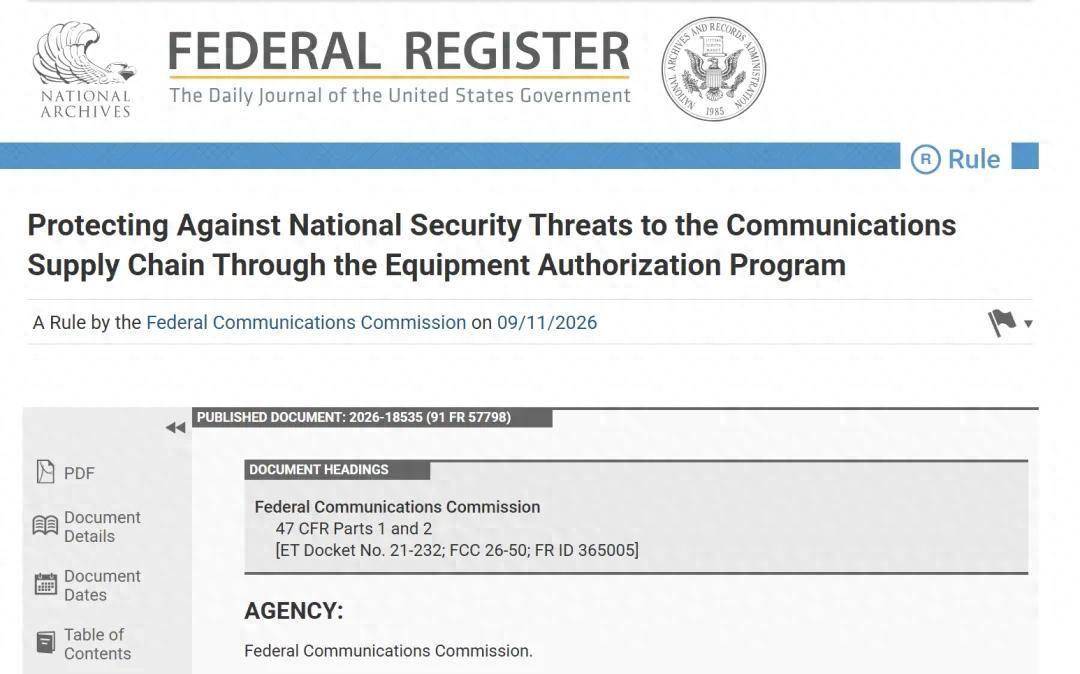Open the PDF document icon
The width and height of the screenshot is (1080, 674).
[45, 472]
